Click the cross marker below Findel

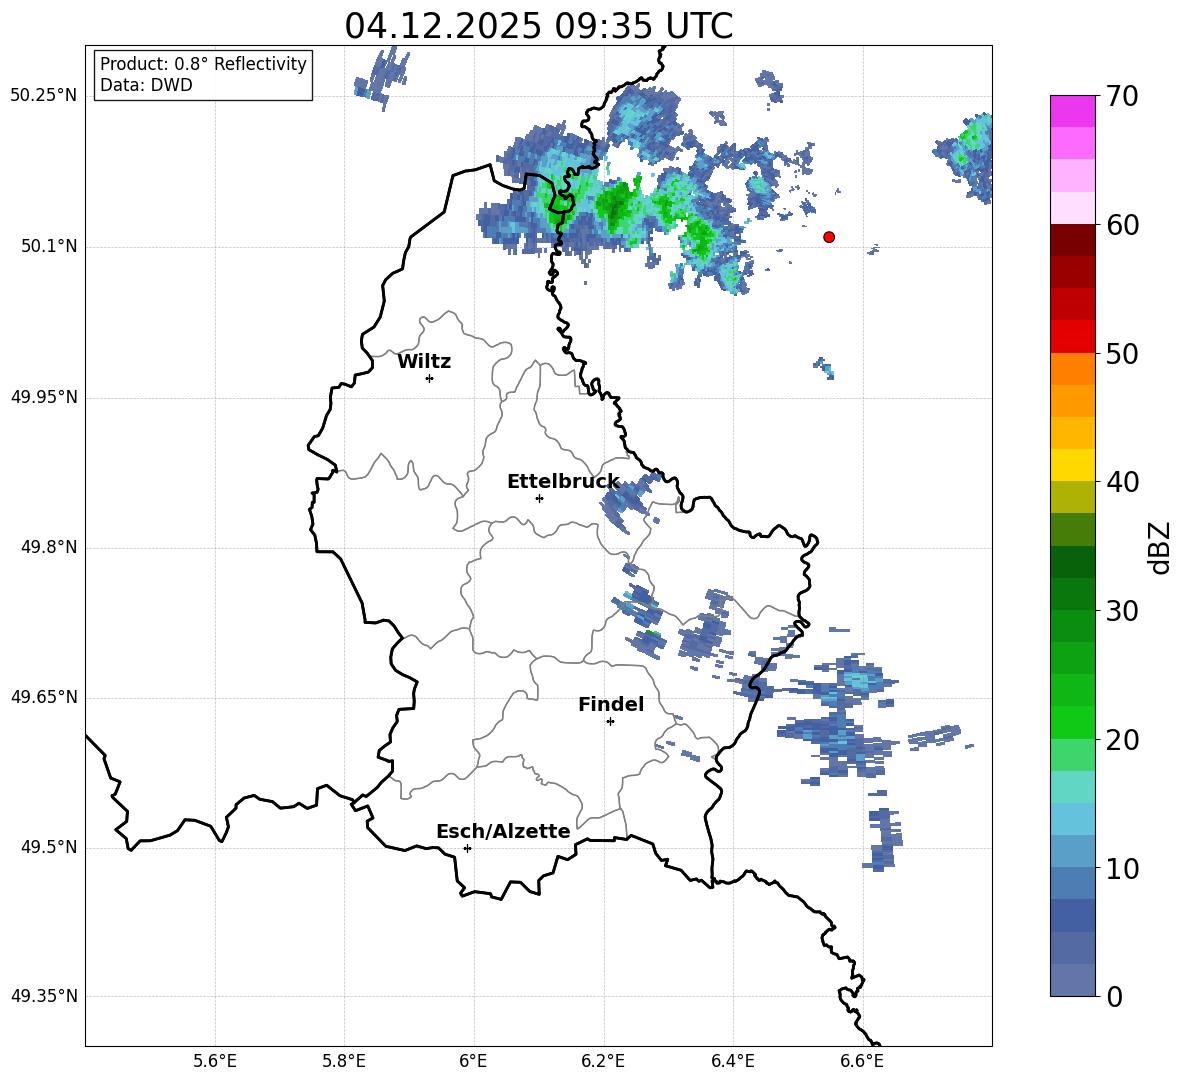tap(610, 722)
